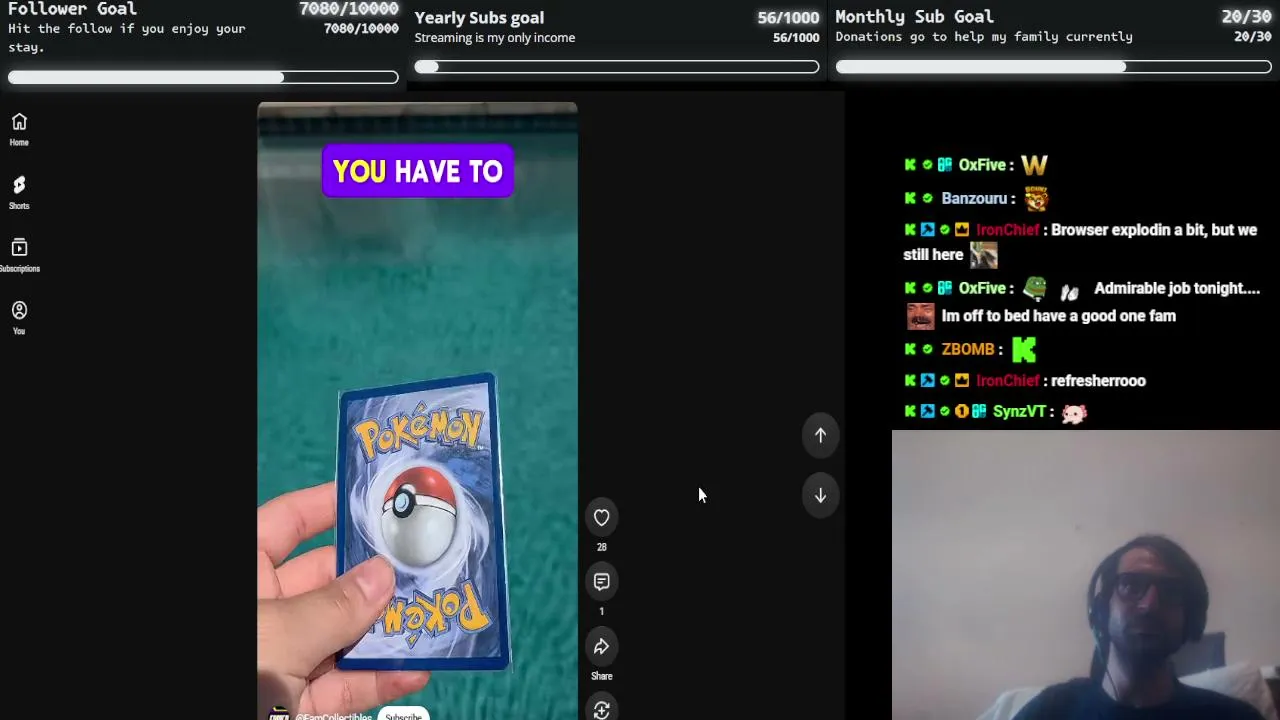This screenshot has width=1280, height=720.
Task: Click the pink emote from SynzVT
Action: [1074, 412]
